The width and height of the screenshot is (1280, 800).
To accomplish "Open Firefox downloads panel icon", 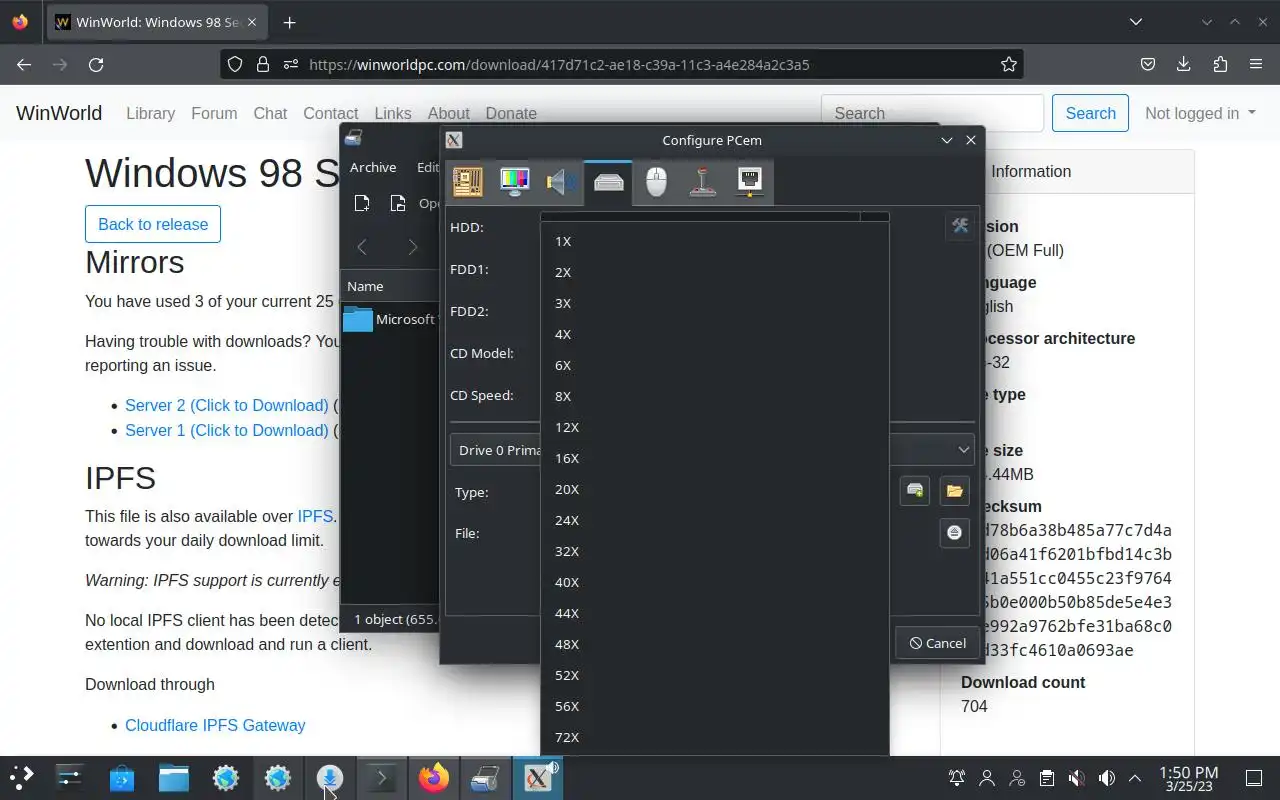I will (1184, 64).
